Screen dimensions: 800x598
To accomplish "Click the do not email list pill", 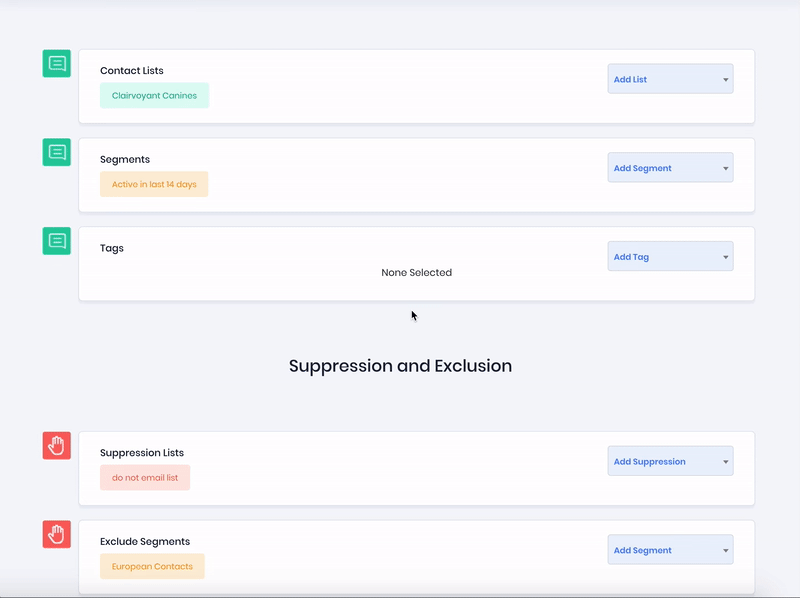I will (144, 477).
